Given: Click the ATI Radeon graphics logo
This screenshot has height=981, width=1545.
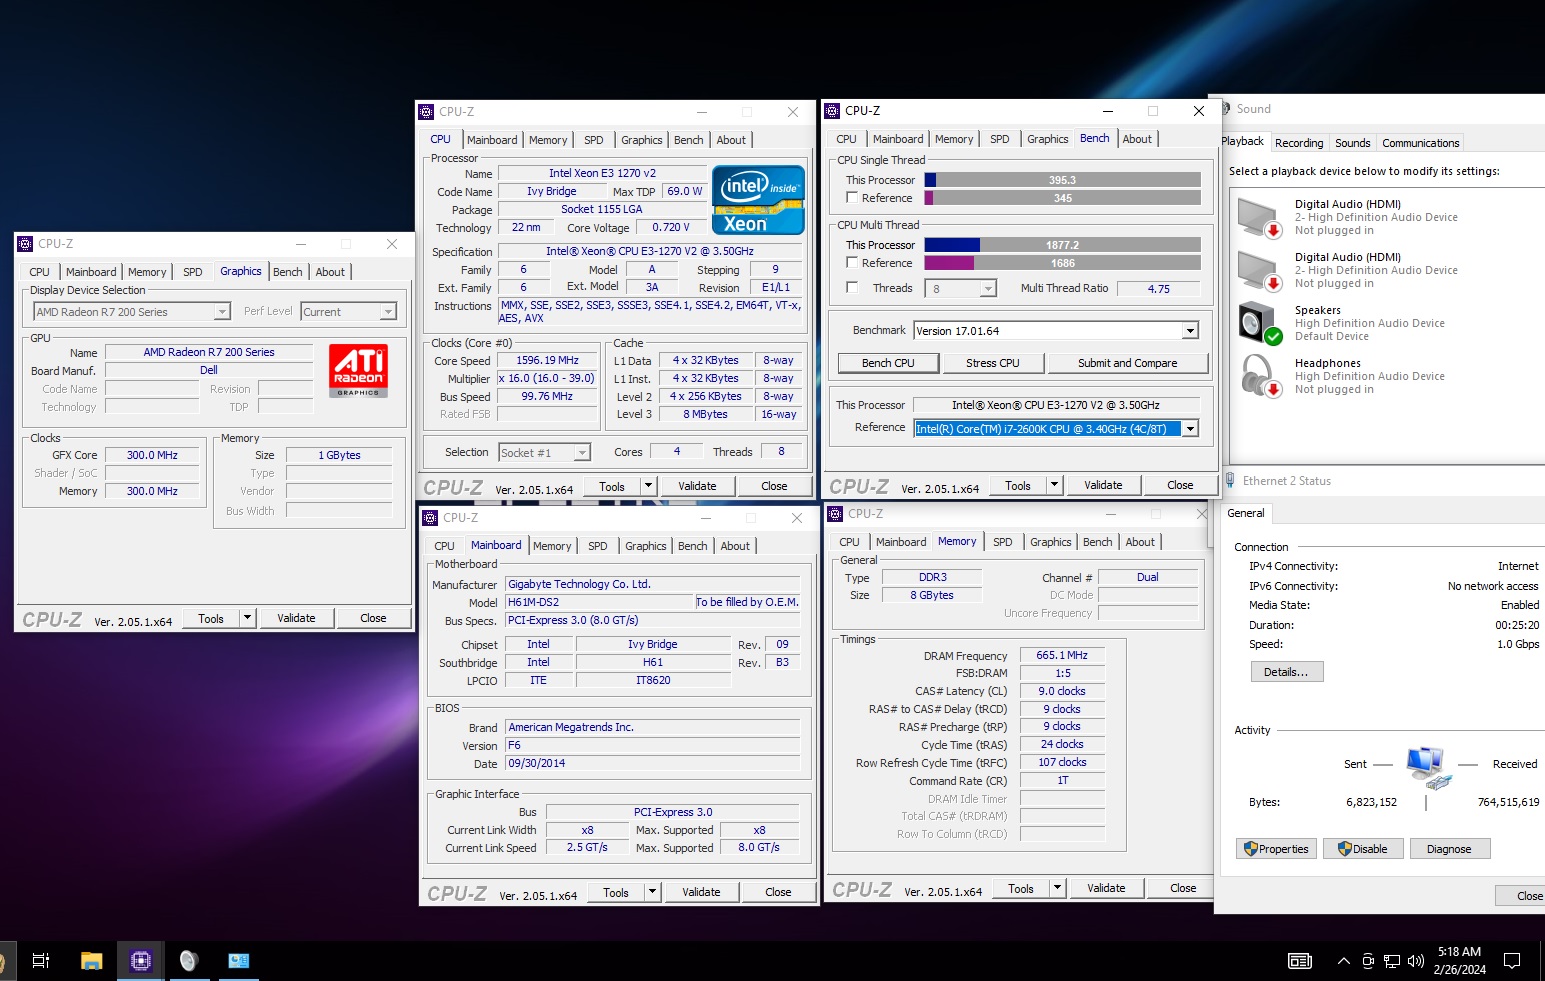Looking at the screenshot, I should pos(359,371).
